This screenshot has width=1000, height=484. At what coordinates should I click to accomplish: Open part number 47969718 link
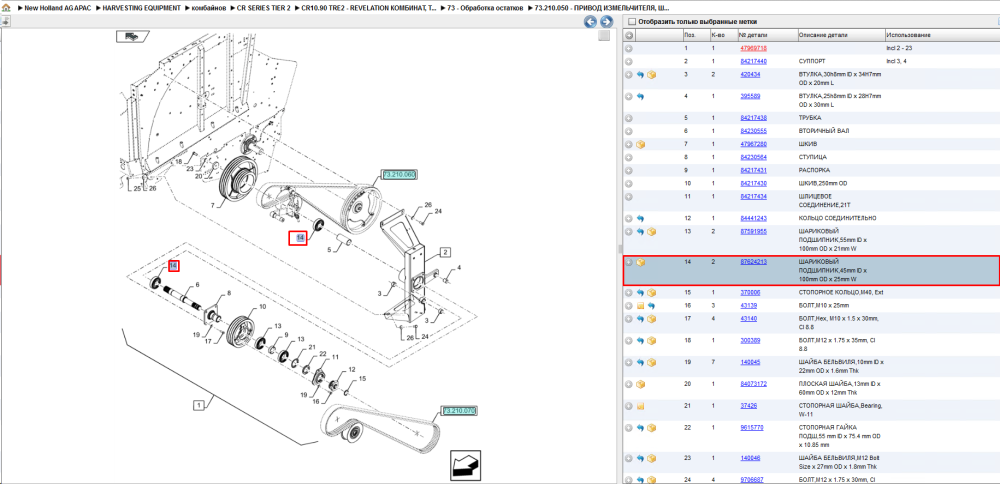pyautogui.click(x=753, y=48)
